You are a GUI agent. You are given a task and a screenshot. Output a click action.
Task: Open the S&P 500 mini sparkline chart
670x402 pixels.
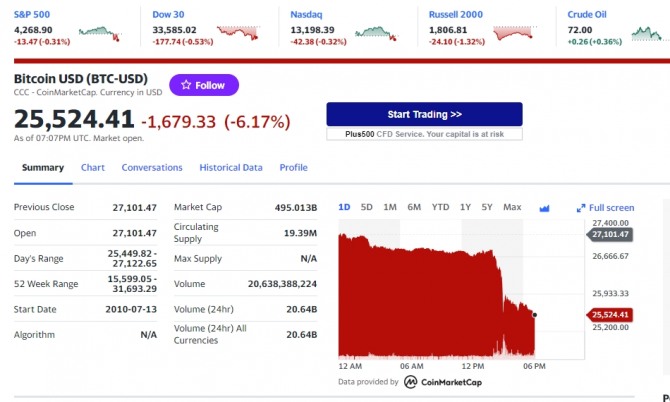pos(100,34)
